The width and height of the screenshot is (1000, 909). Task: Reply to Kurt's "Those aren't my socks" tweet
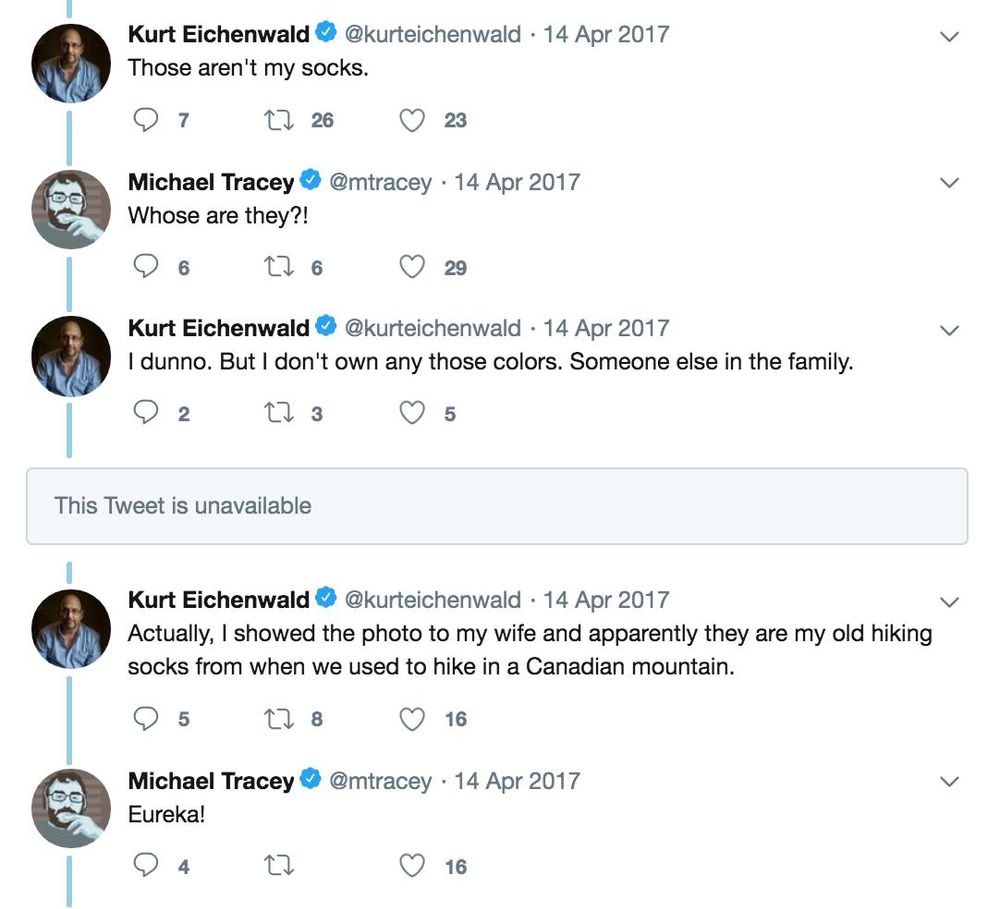click(x=145, y=119)
